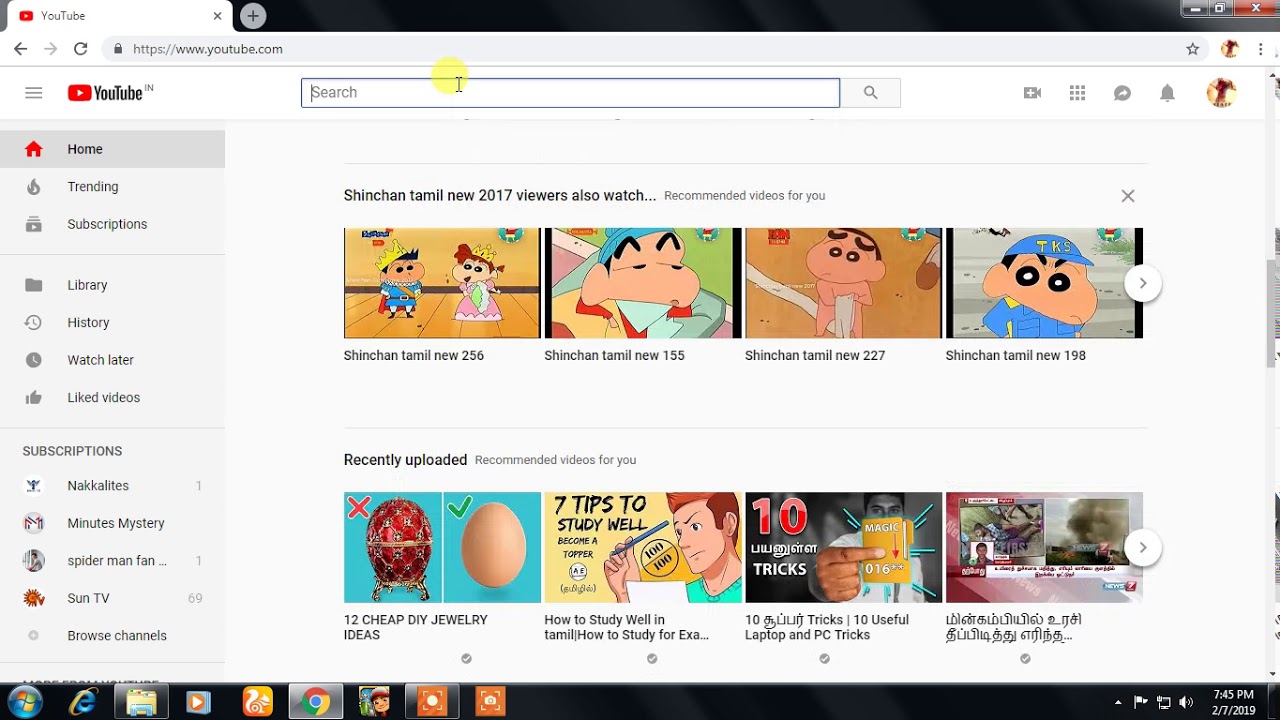The height and width of the screenshot is (720, 1280).
Task: Show more Shinchan videos with the next arrow
Action: tap(1142, 283)
